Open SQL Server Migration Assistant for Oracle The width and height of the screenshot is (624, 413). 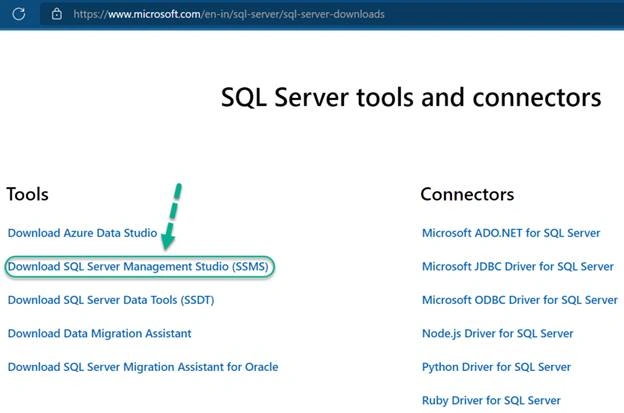pyautogui.click(x=143, y=367)
